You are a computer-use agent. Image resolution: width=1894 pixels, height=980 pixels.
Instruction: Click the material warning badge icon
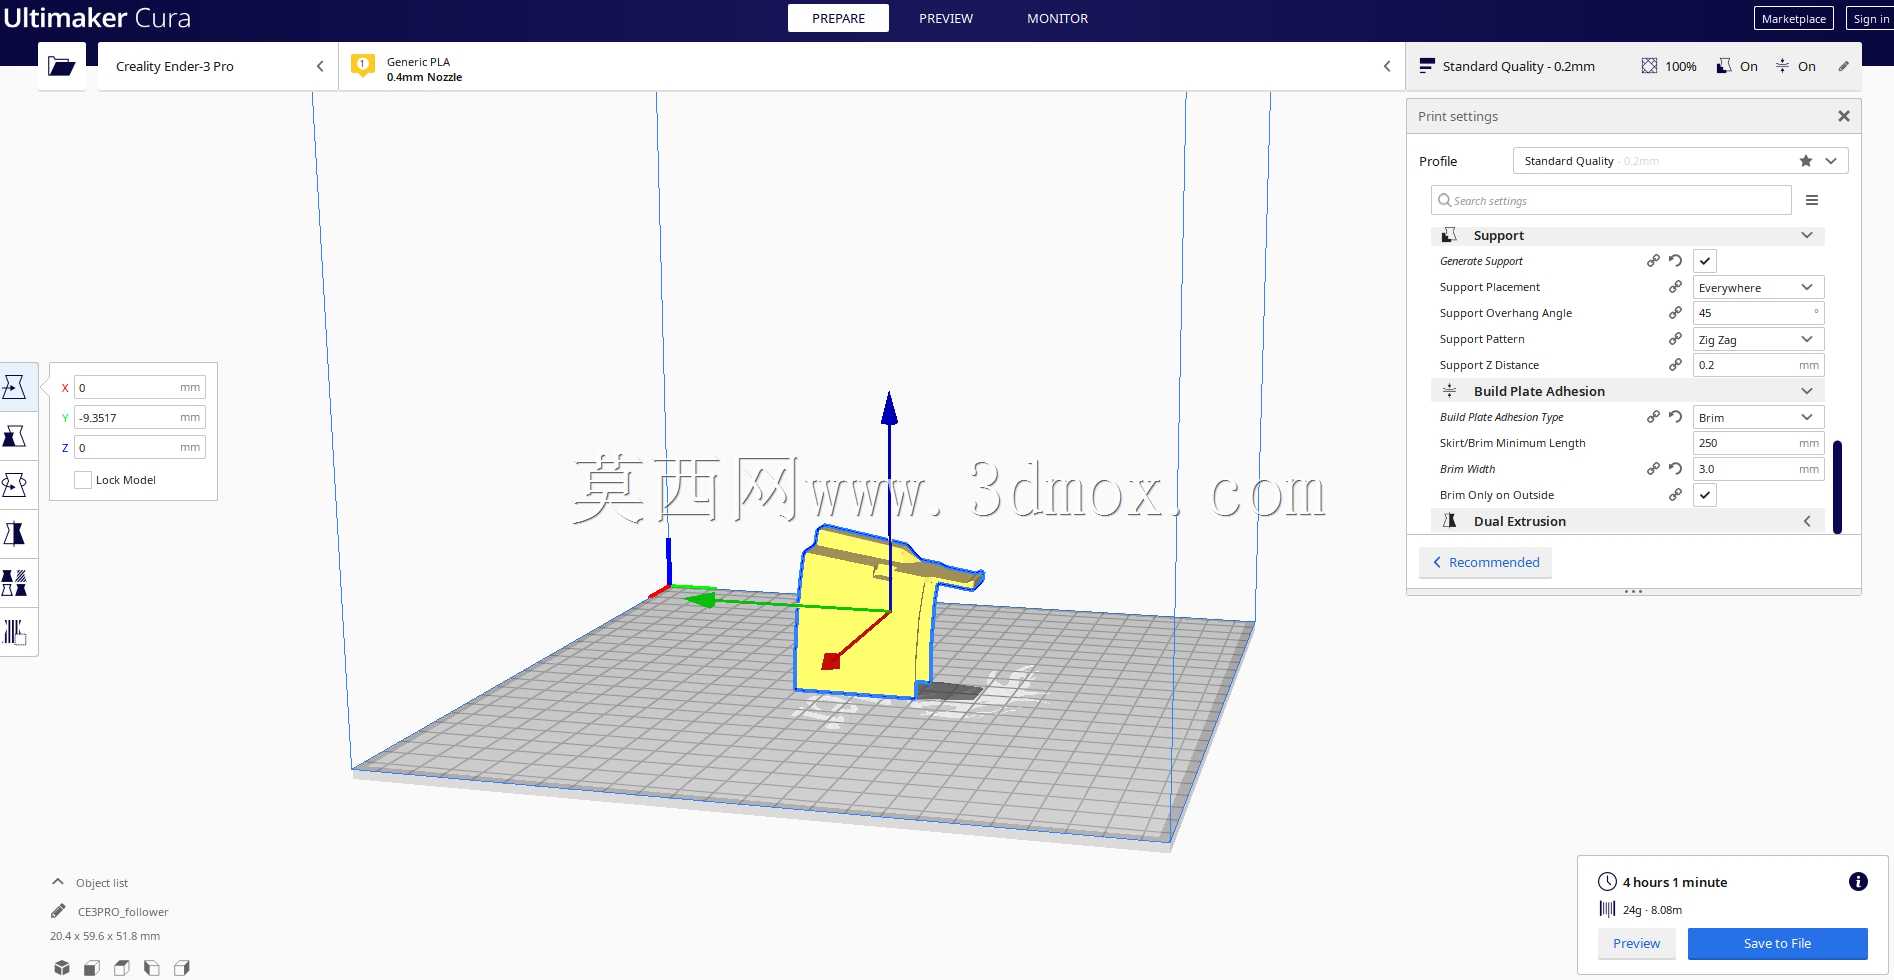point(363,66)
